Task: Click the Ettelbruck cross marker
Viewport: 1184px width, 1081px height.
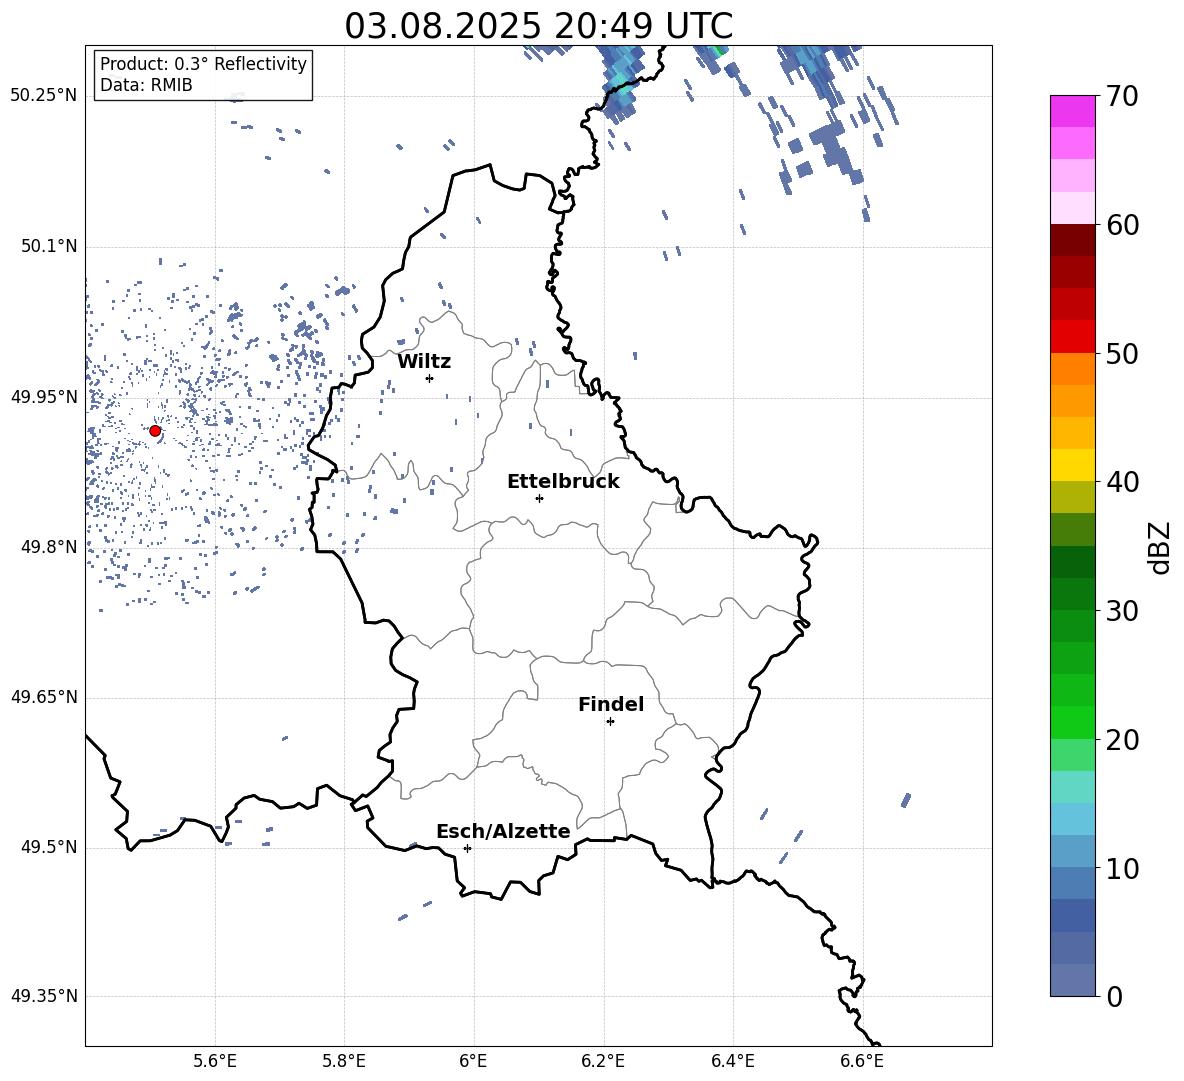Action: pyautogui.click(x=539, y=498)
